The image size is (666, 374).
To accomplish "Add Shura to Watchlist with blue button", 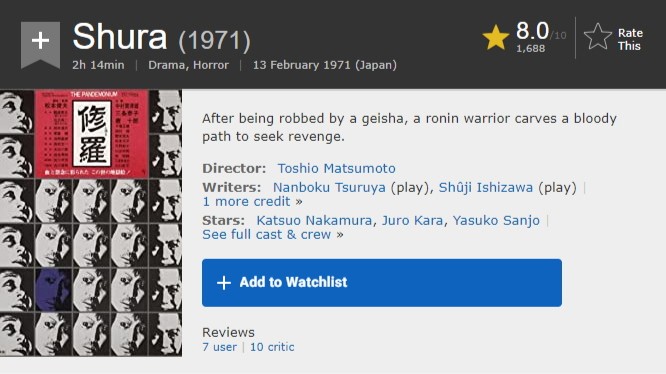I will pos(382,283).
